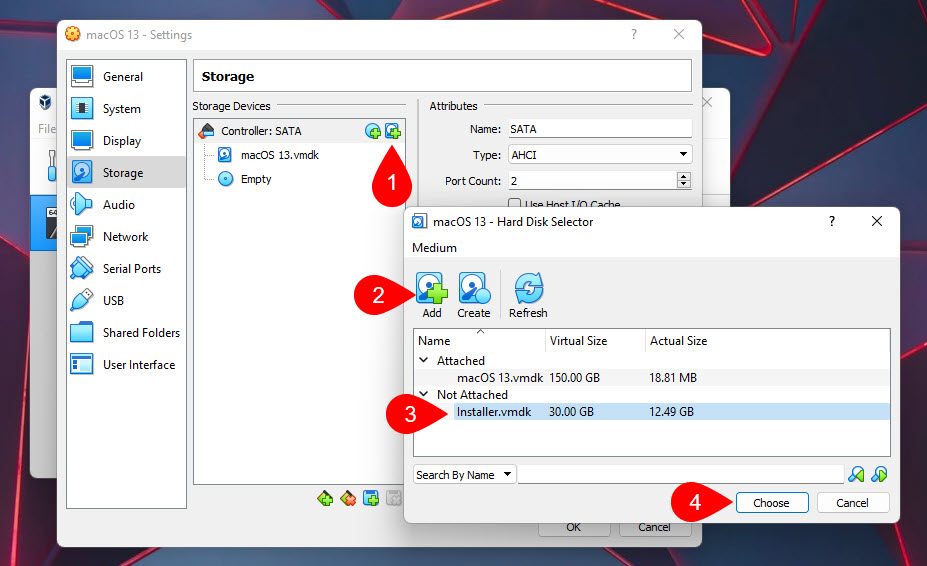Click the help question mark in the Settings title bar

click(634, 34)
